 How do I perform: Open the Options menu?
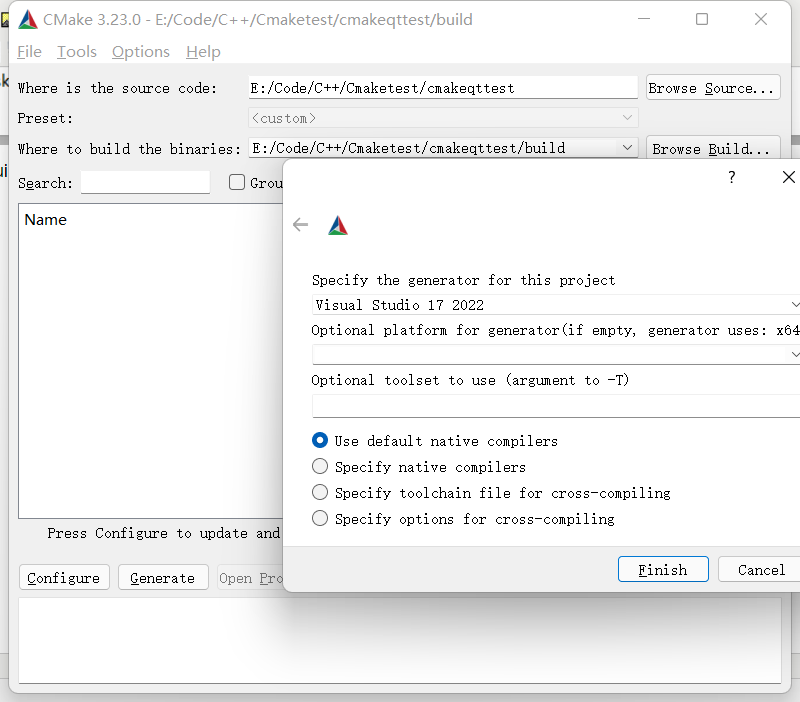coord(141,52)
